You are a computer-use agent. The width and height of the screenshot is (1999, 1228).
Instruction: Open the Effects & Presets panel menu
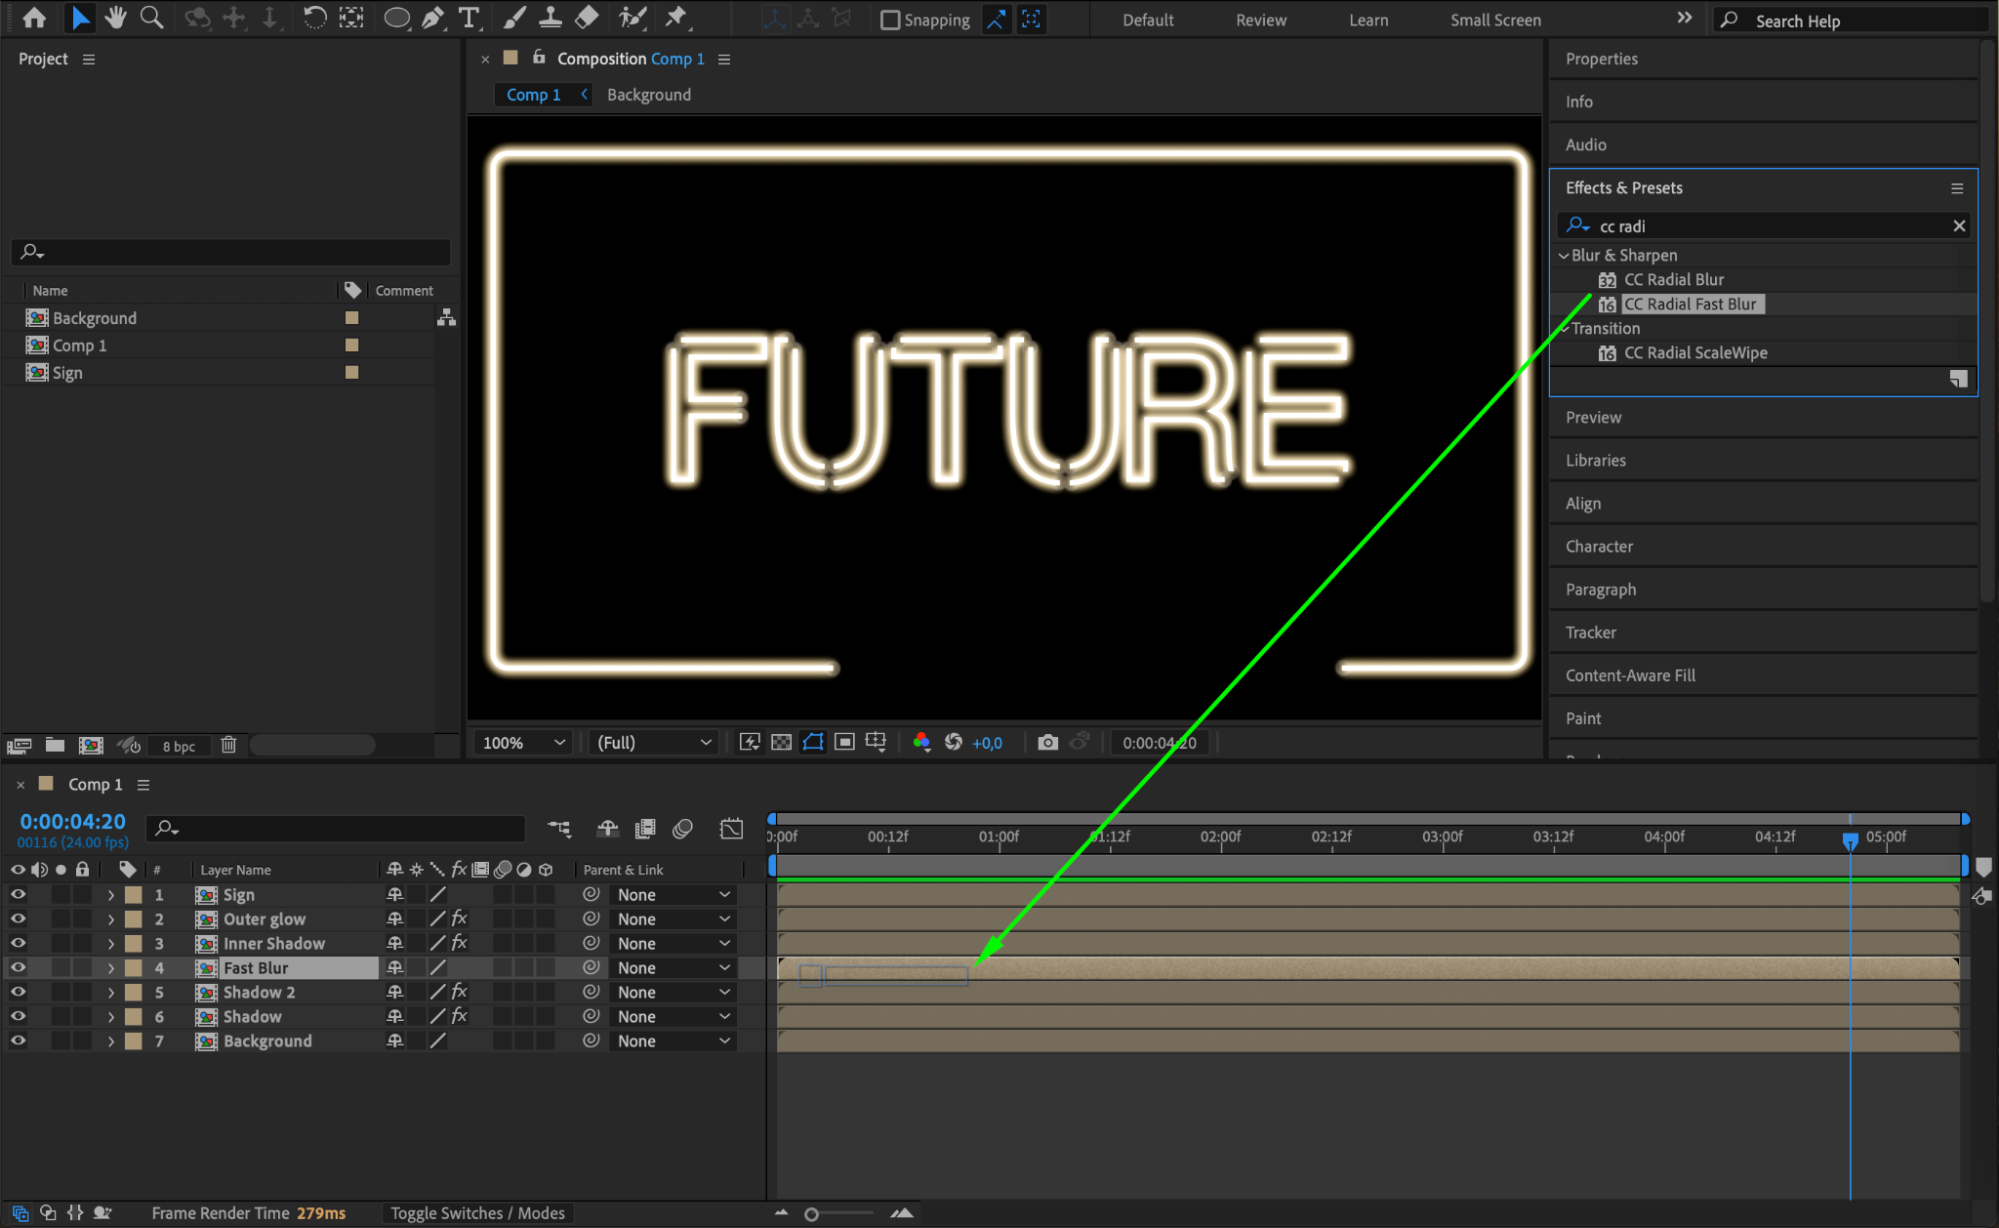(1957, 188)
